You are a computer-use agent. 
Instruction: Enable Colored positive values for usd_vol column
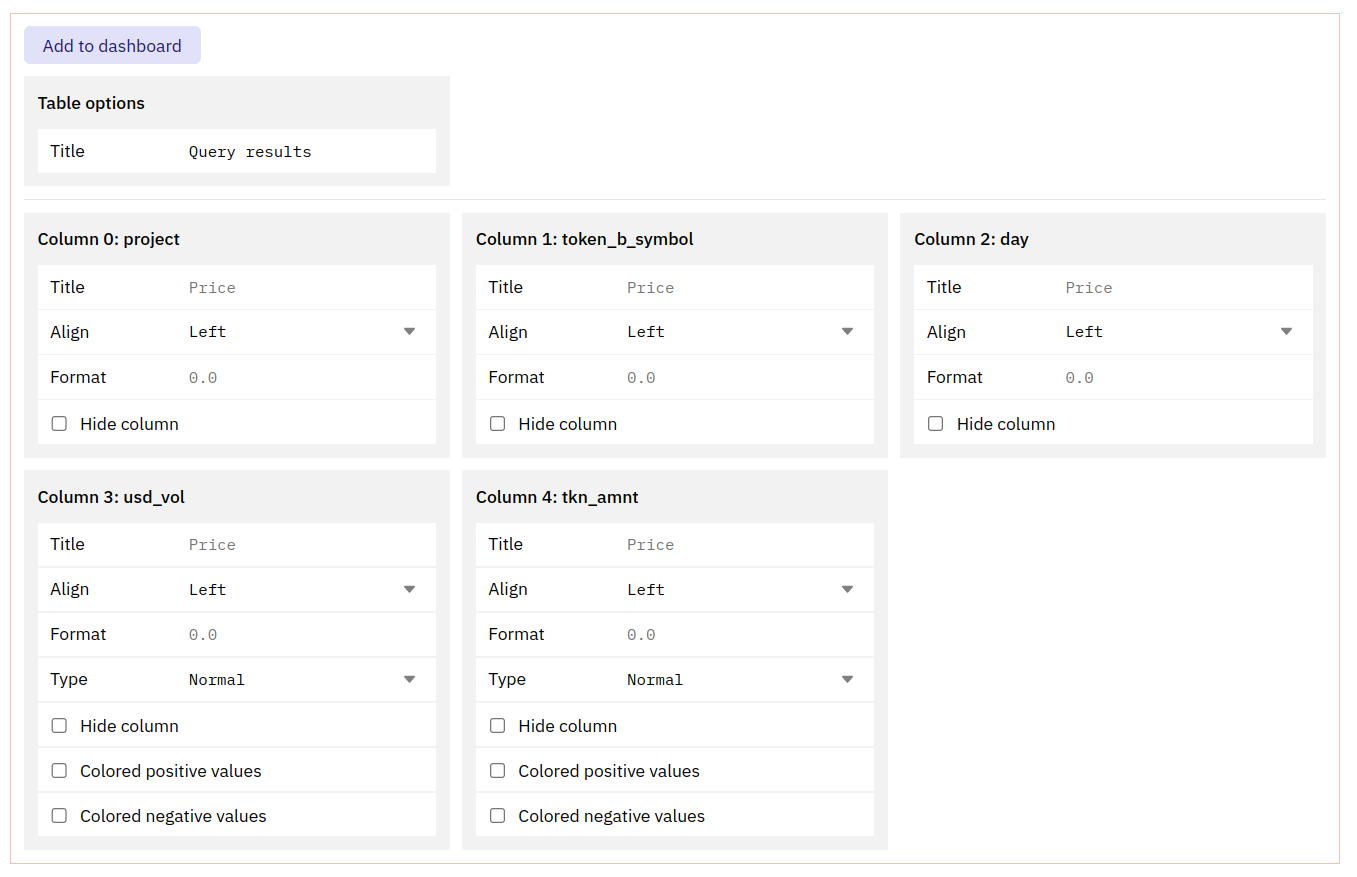tap(59, 770)
